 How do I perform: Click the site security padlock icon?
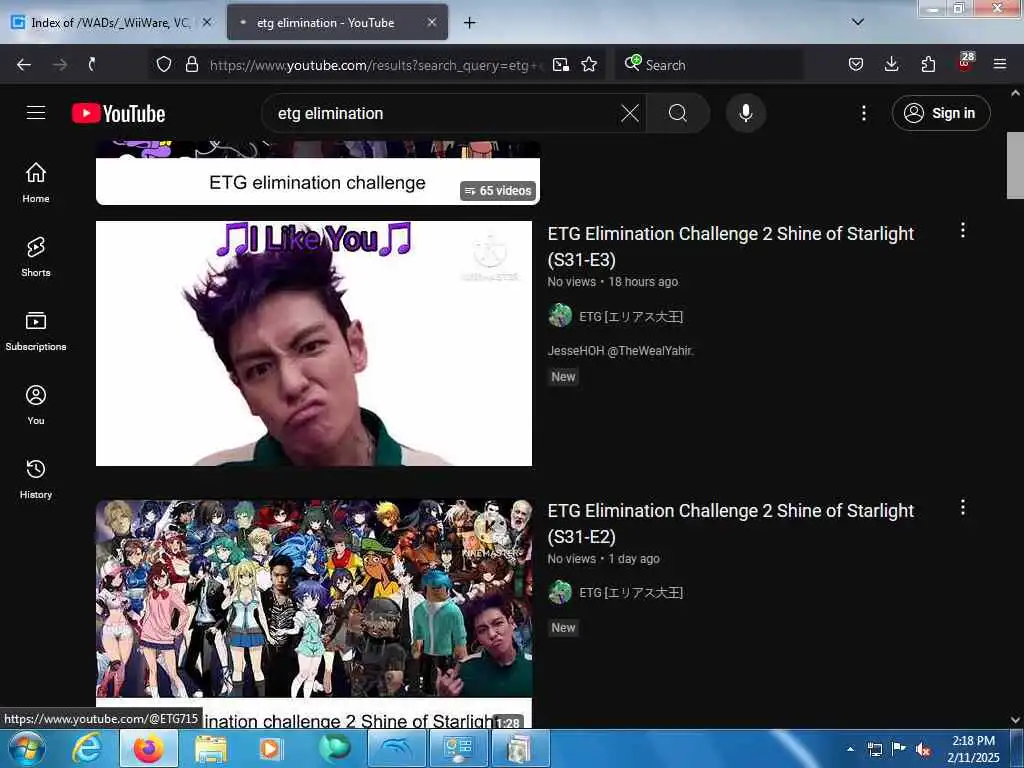tap(191, 64)
